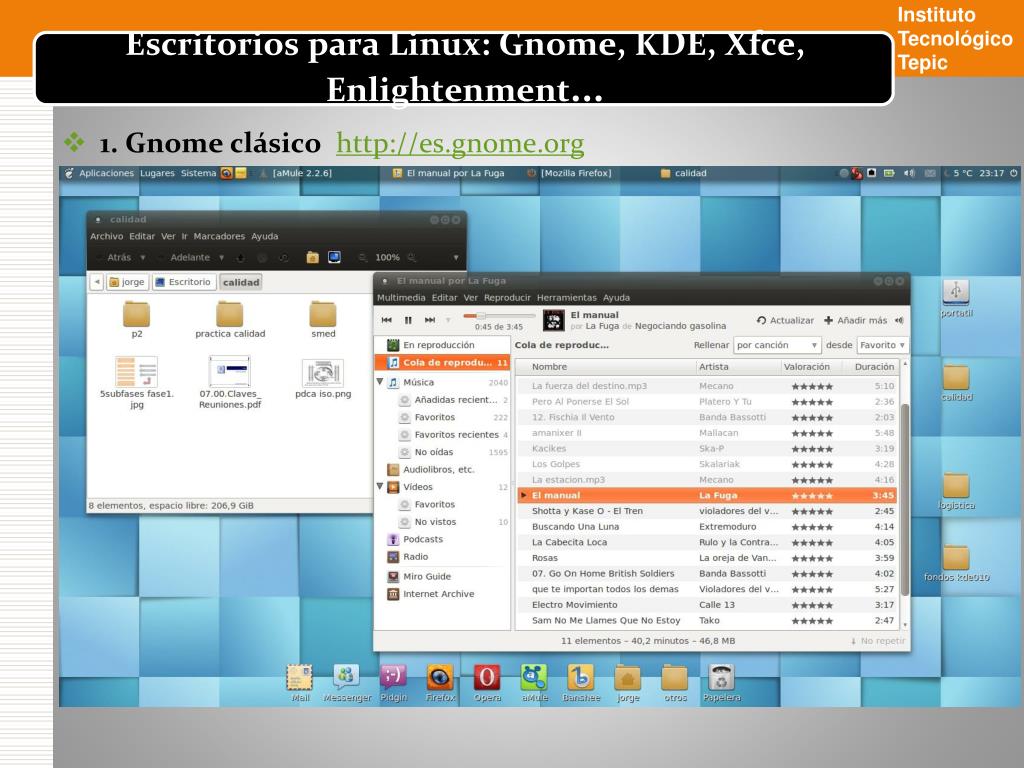The image size is (1024, 768).
Task: Open the Adelante history dropdown arrow
Action: (x=221, y=257)
